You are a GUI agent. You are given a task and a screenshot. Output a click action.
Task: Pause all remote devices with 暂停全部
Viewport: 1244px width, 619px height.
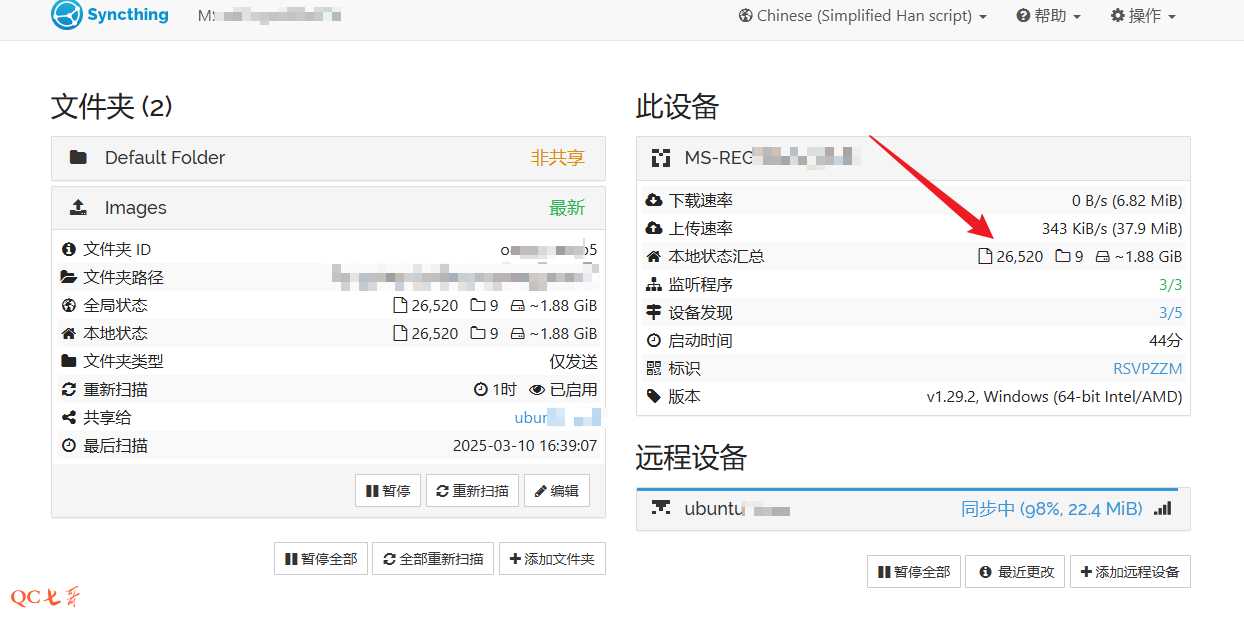click(914, 572)
